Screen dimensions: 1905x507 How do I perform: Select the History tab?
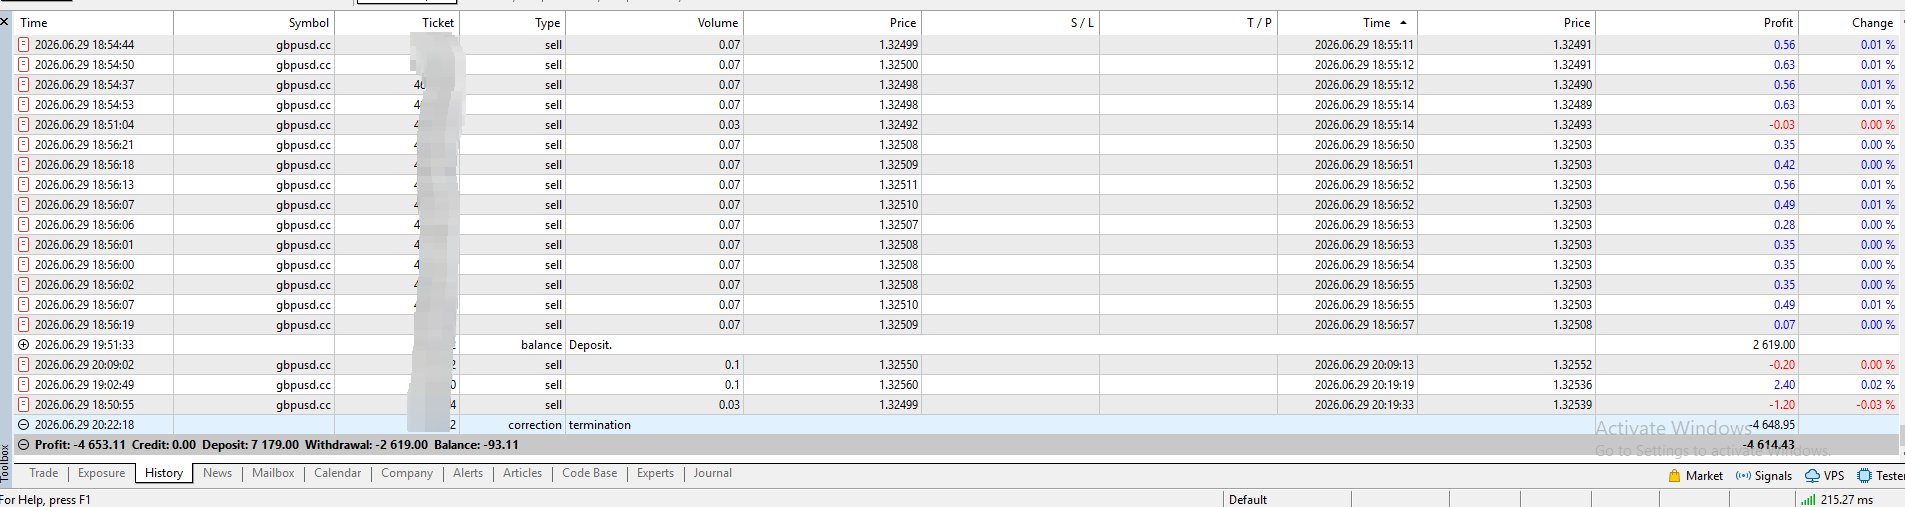click(164, 473)
